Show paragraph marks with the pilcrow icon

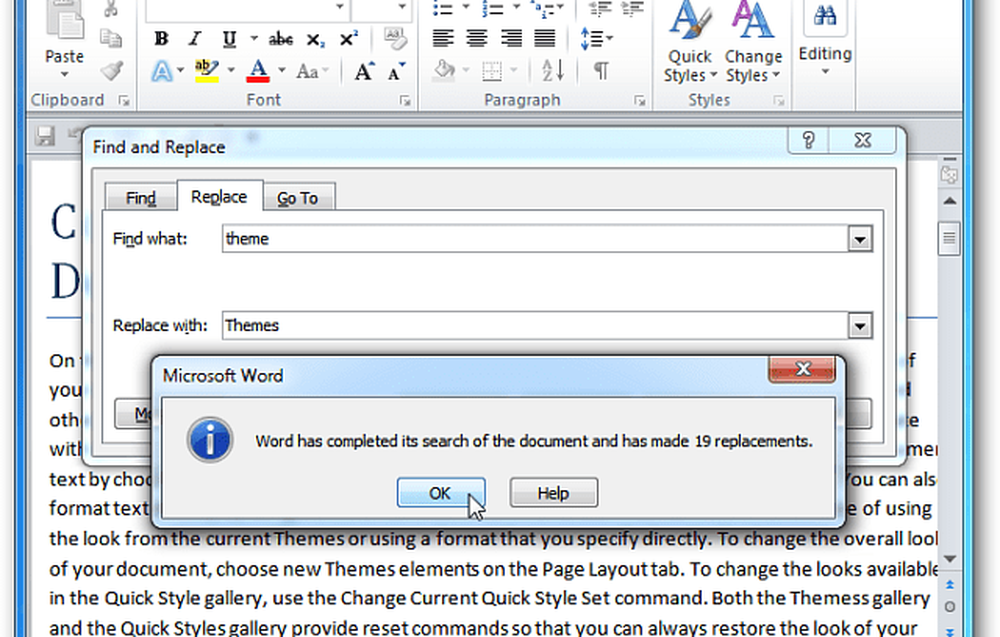600,71
